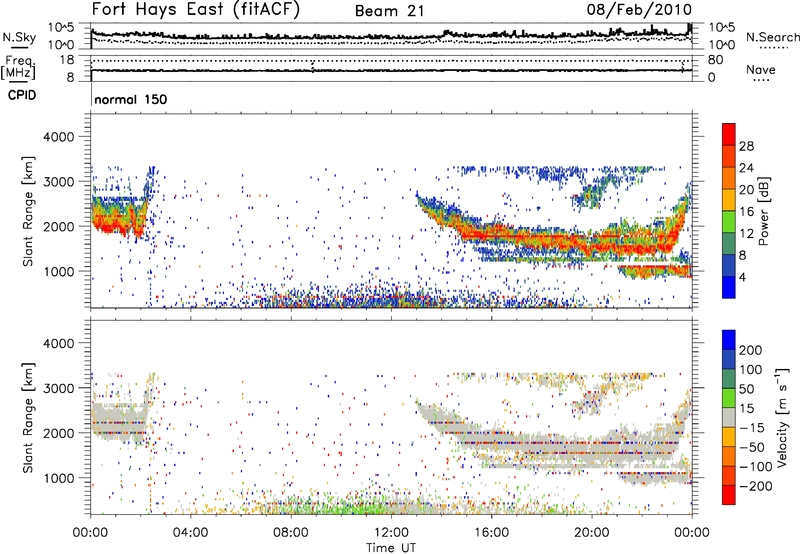Click the '200' Velocity color bar value
Image resolution: width=800 pixels, height=554 pixels.
[x=751, y=350]
